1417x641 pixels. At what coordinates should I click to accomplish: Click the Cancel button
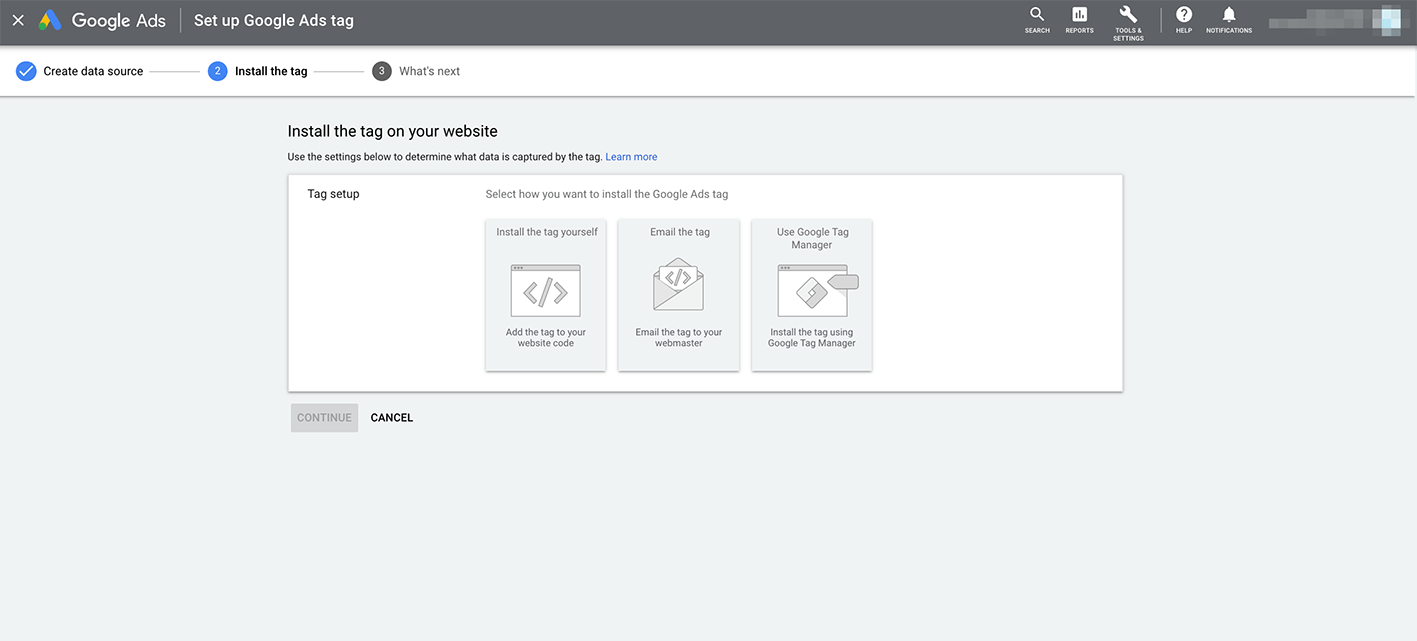pyautogui.click(x=392, y=418)
